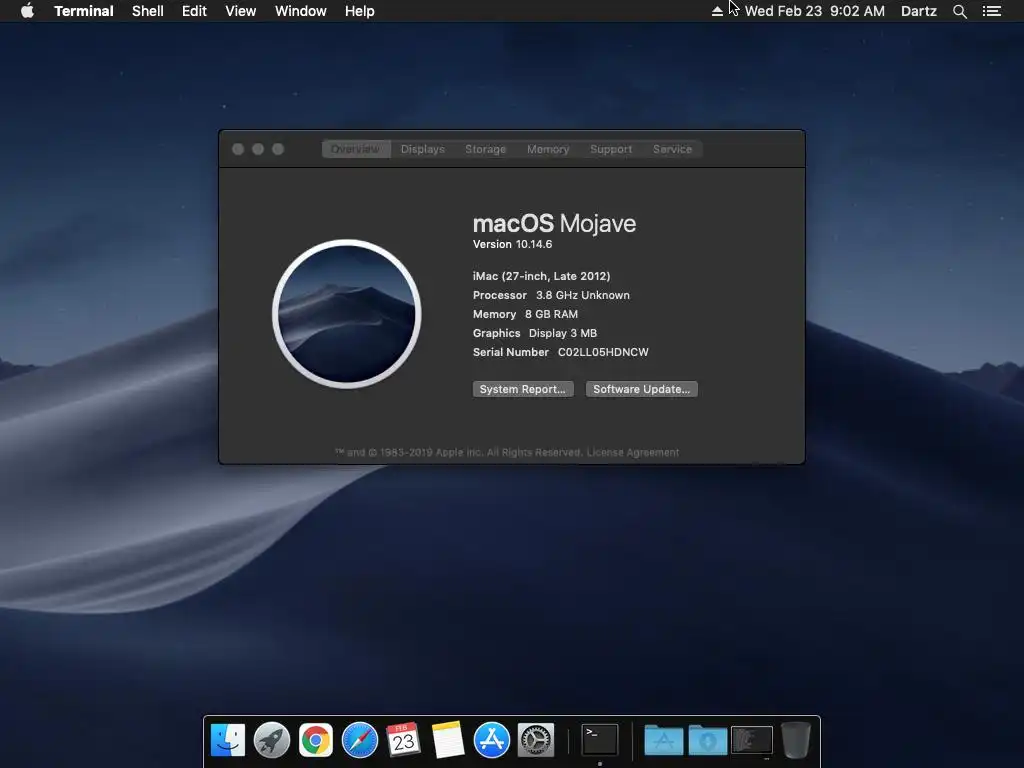This screenshot has width=1024, height=768.
Task: Click the iMac (27-inch, Late 2012) text
Action: tap(541, 276)
